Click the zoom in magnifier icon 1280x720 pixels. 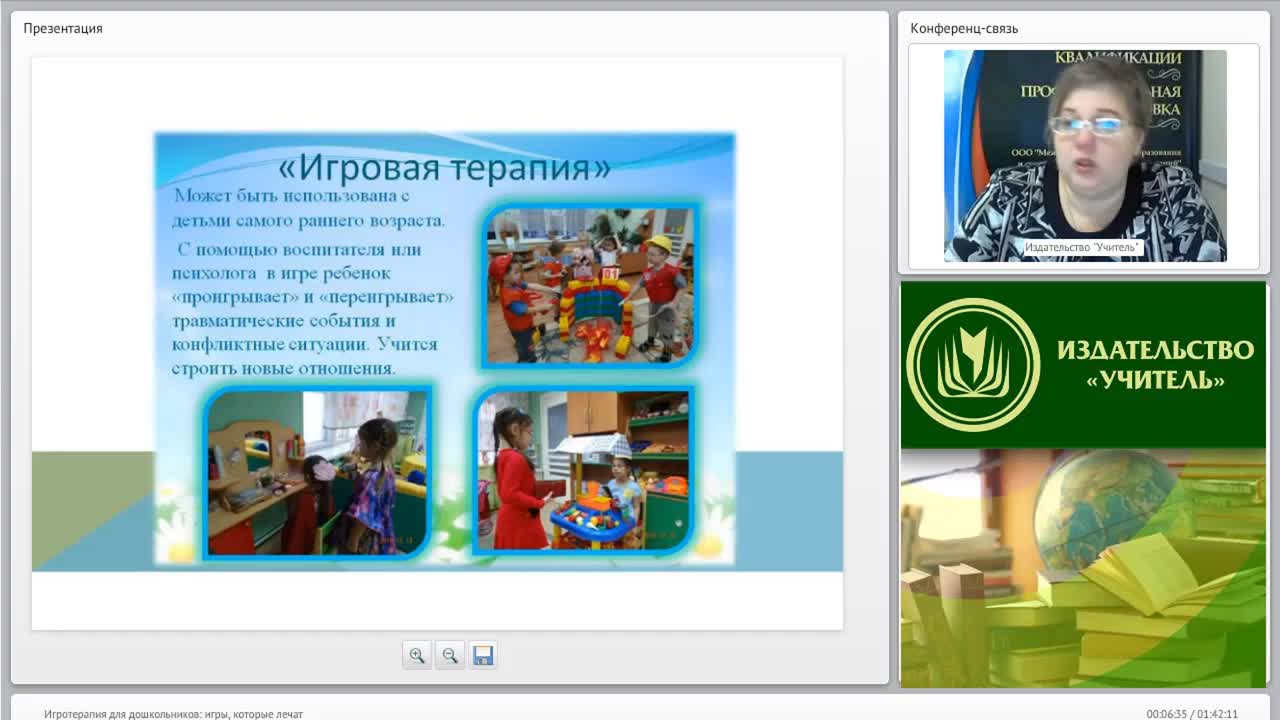click(x=417, y=655)
